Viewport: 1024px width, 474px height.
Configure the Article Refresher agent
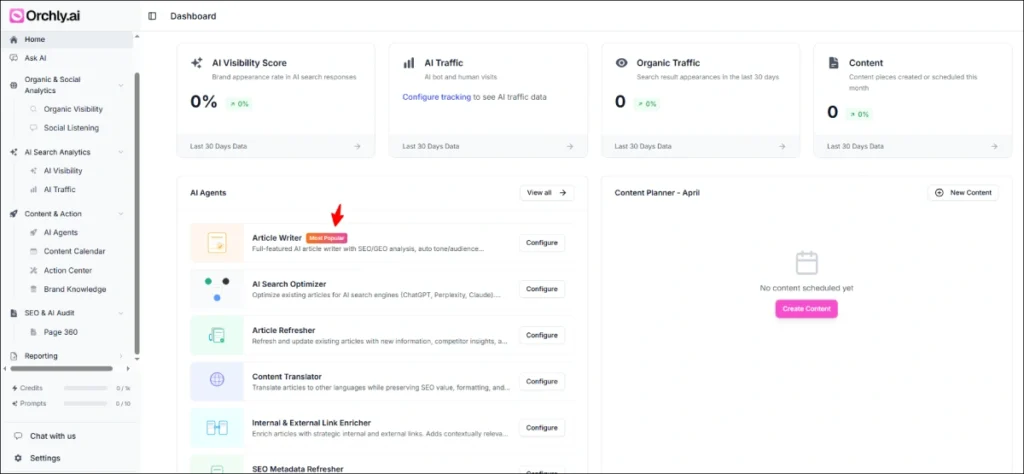(x=541, y=335)
